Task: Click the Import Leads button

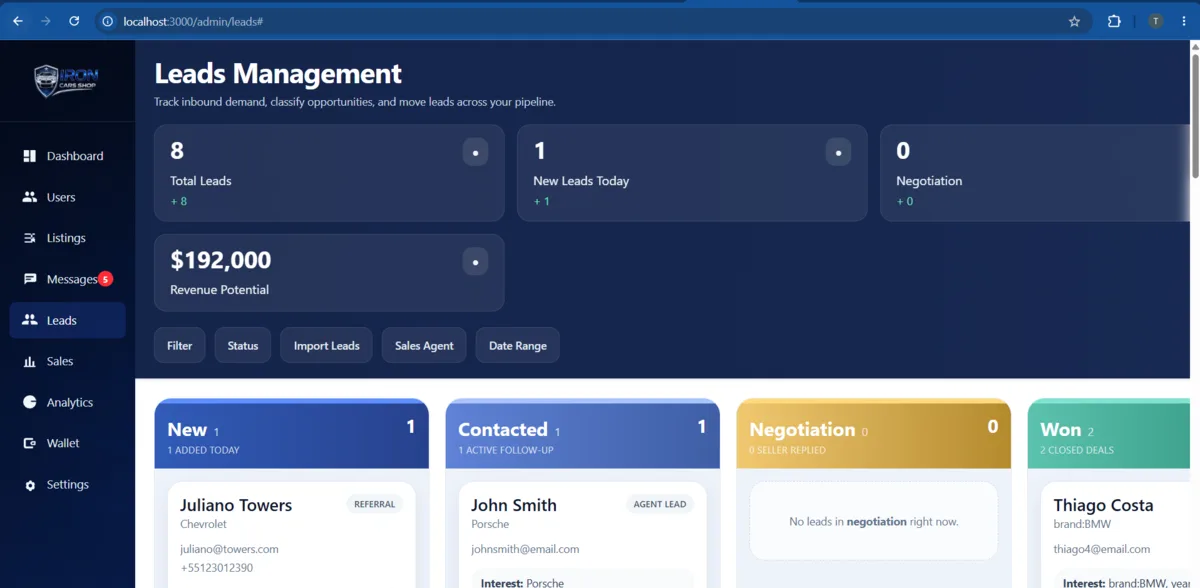Action: (x=327, y=345)
